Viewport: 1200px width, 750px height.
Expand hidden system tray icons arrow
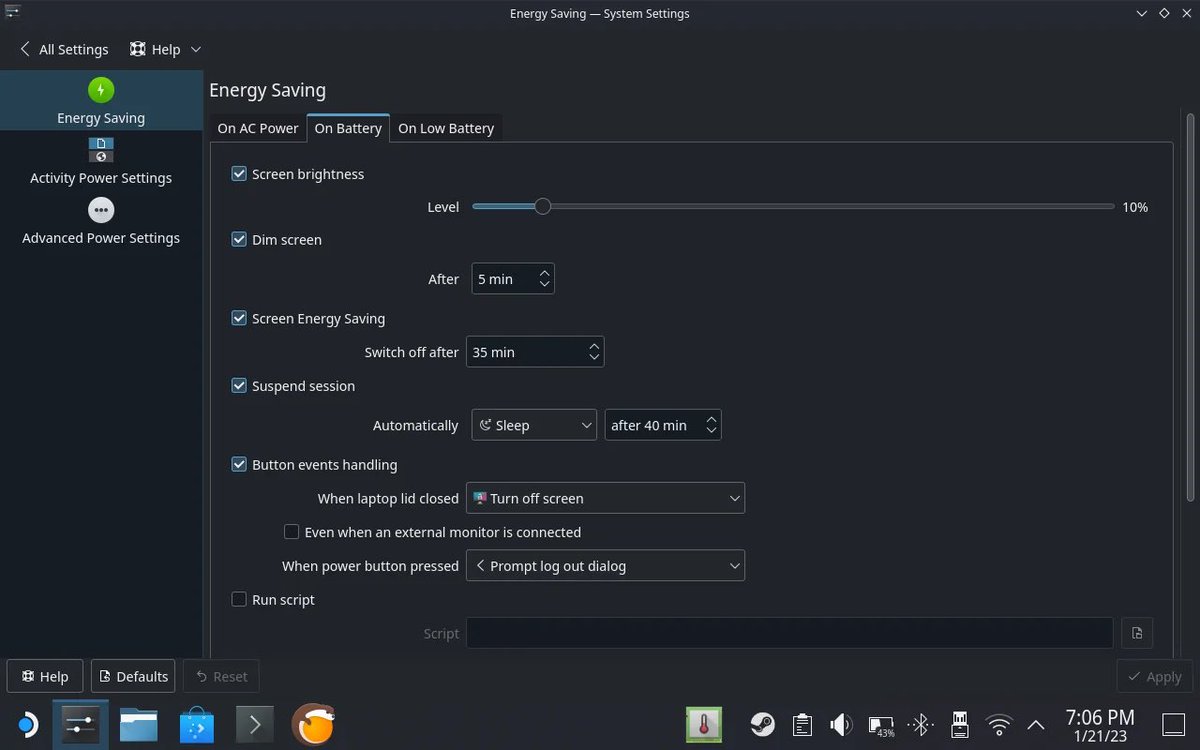coord(1036,724)
